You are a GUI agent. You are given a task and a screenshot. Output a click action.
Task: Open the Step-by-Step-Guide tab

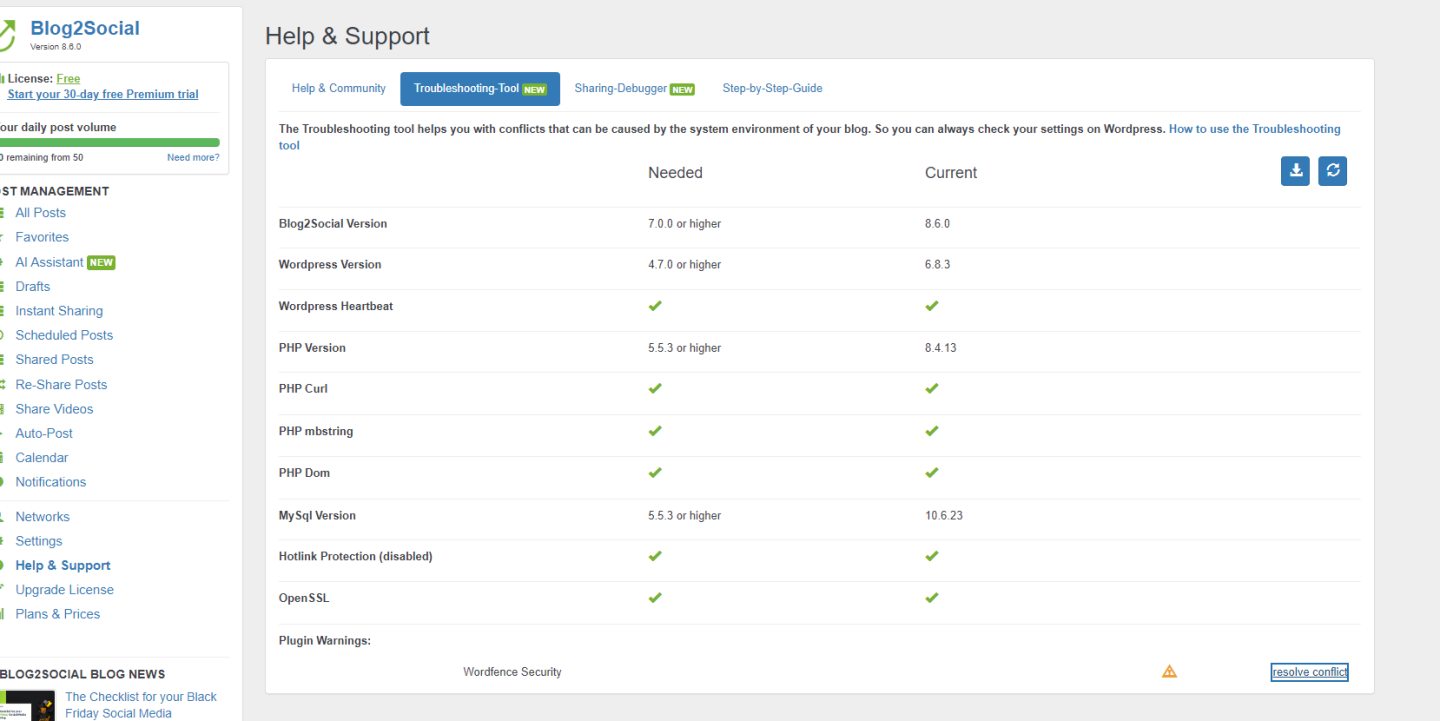(772, 88)
